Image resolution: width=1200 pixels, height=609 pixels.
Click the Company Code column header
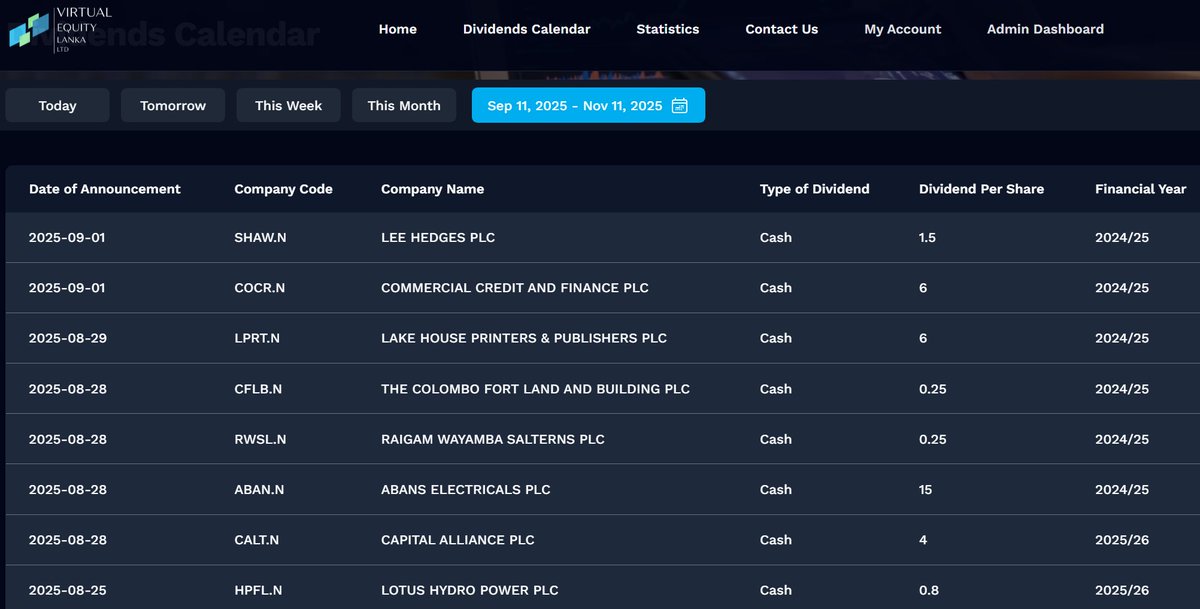click(x=284, y=189)
